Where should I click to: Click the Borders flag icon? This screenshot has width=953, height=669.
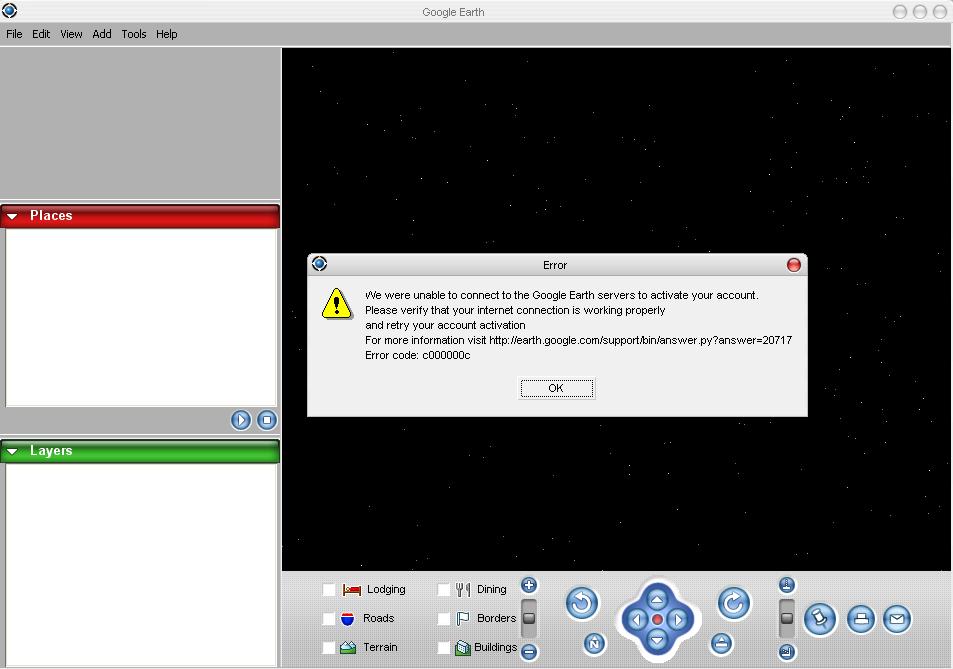463,619
